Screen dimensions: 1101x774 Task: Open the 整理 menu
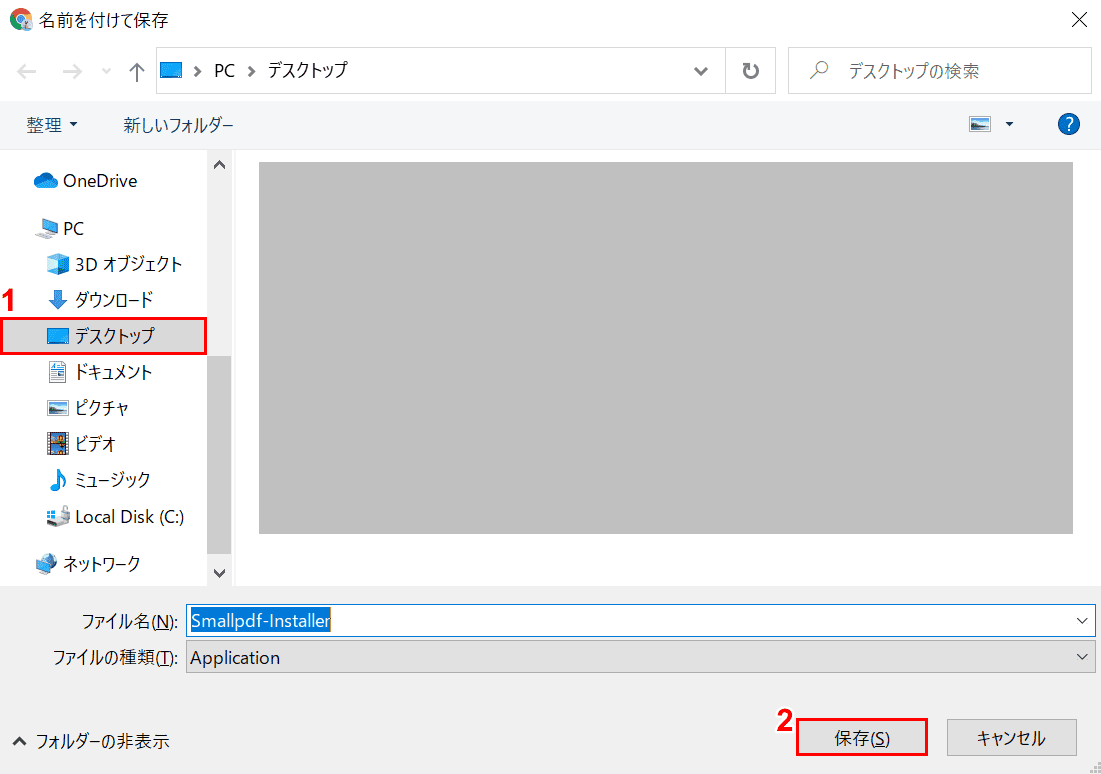[x=51, y=125]
